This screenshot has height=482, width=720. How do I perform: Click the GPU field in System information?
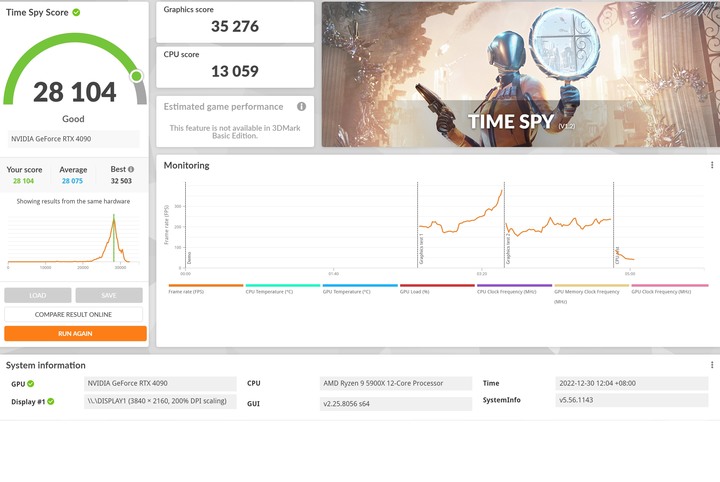coord(160,383)
